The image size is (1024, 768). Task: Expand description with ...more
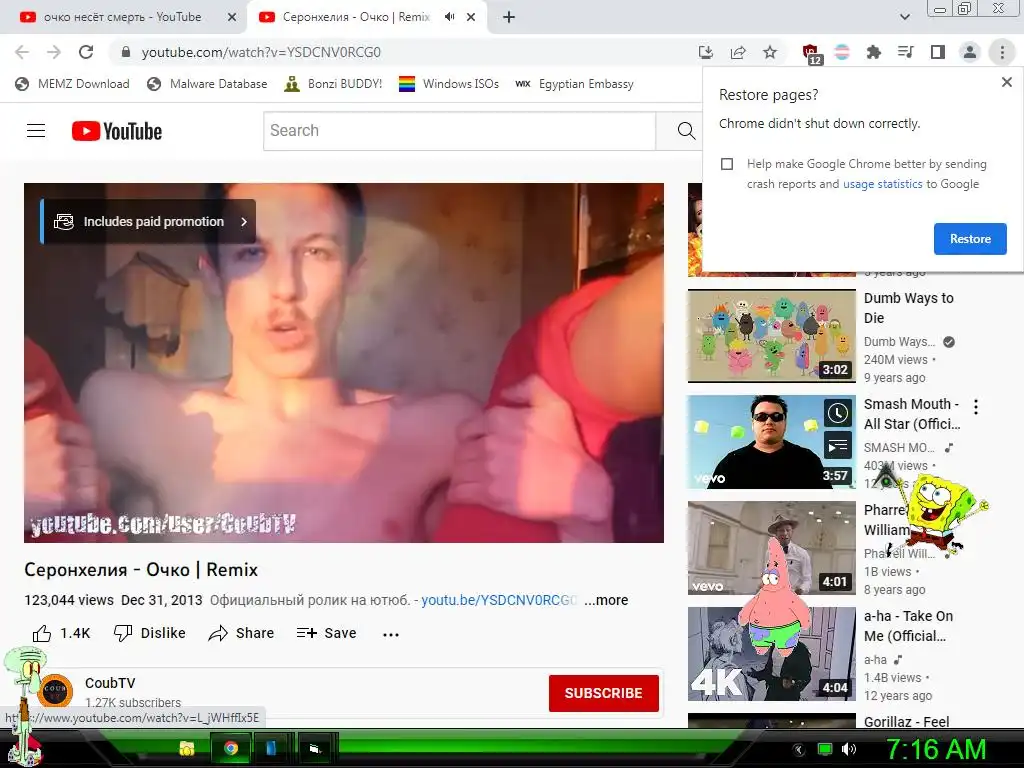pos(606,600)
